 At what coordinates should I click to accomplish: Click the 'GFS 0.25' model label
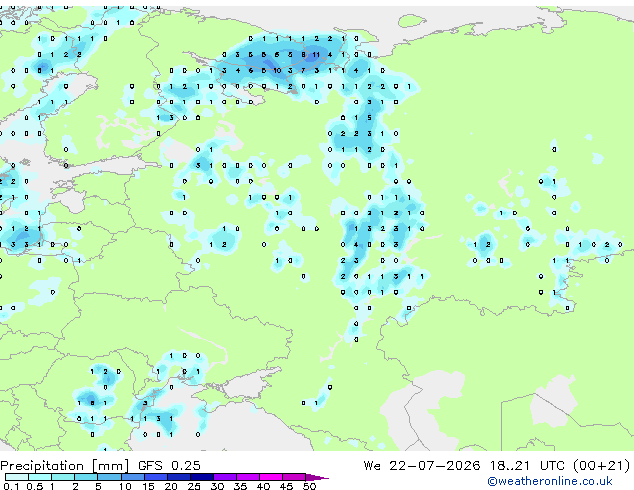pyautogui.click(x=169, y=466)
